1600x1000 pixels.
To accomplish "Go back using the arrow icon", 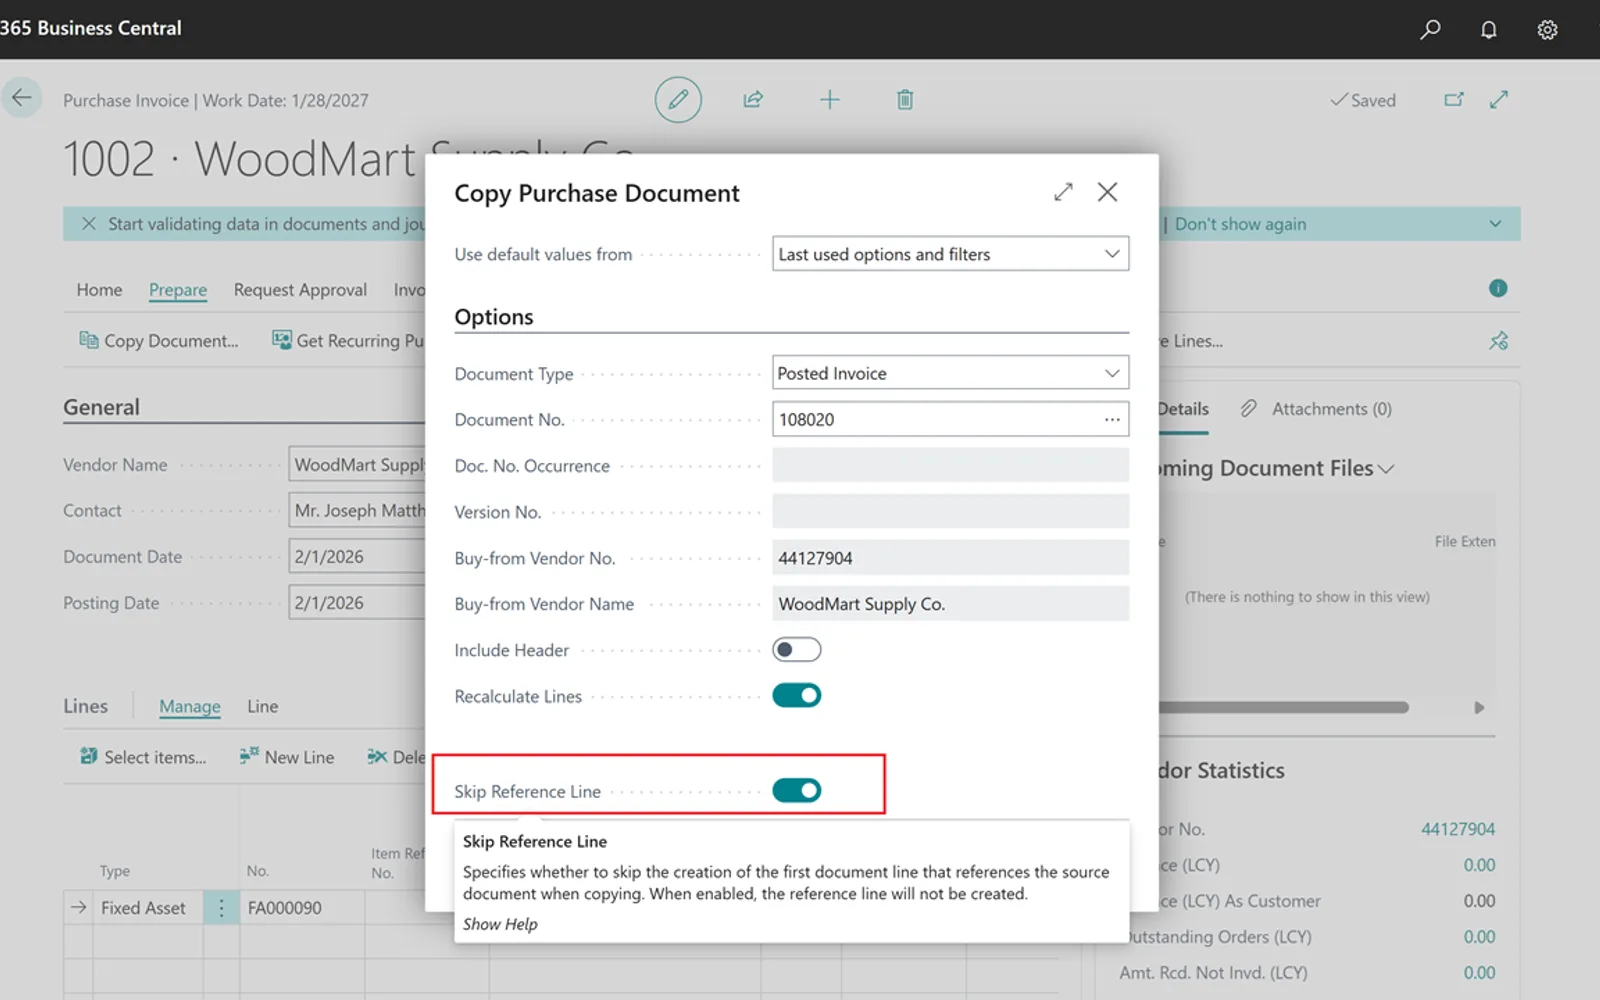I will click(x=21, y=98).
